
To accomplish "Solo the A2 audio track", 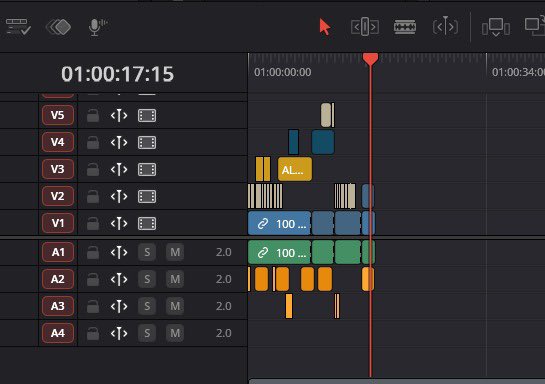I will pos(147,279).
